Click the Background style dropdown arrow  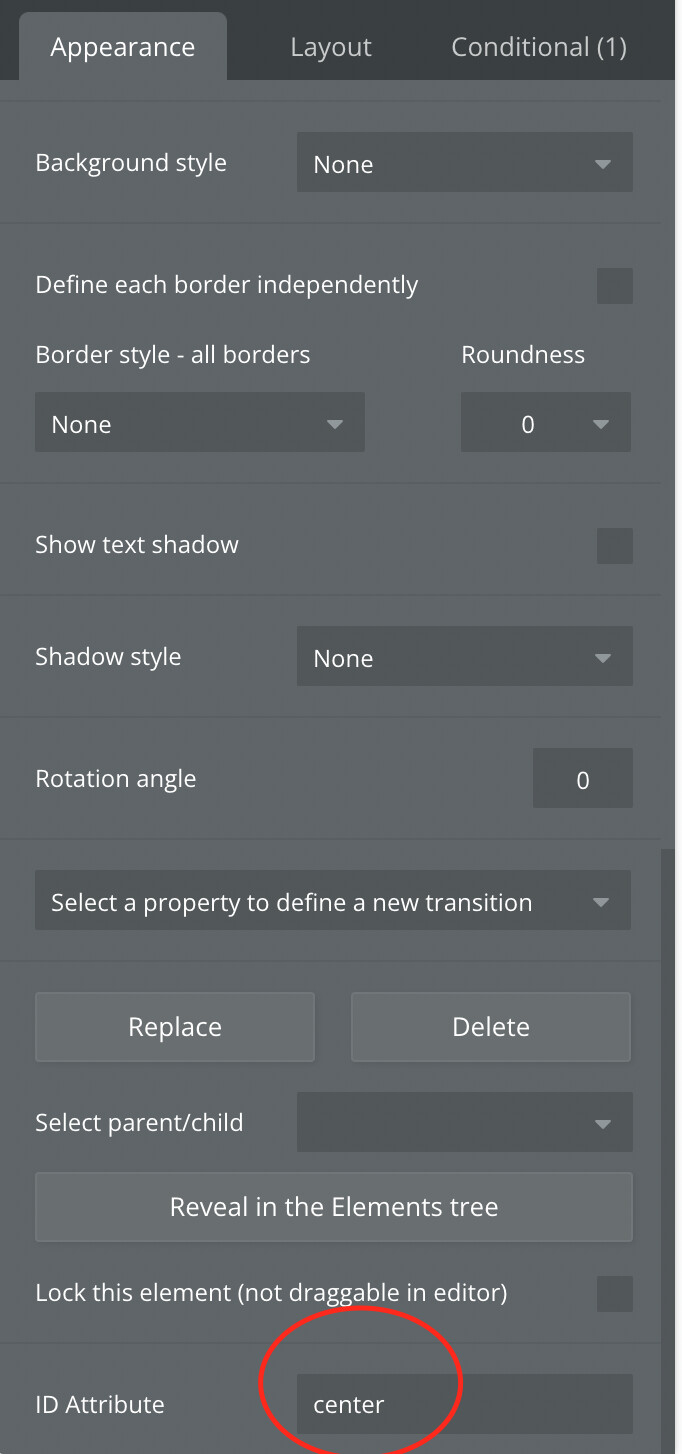pyautogui.click(x=602, y=164)
